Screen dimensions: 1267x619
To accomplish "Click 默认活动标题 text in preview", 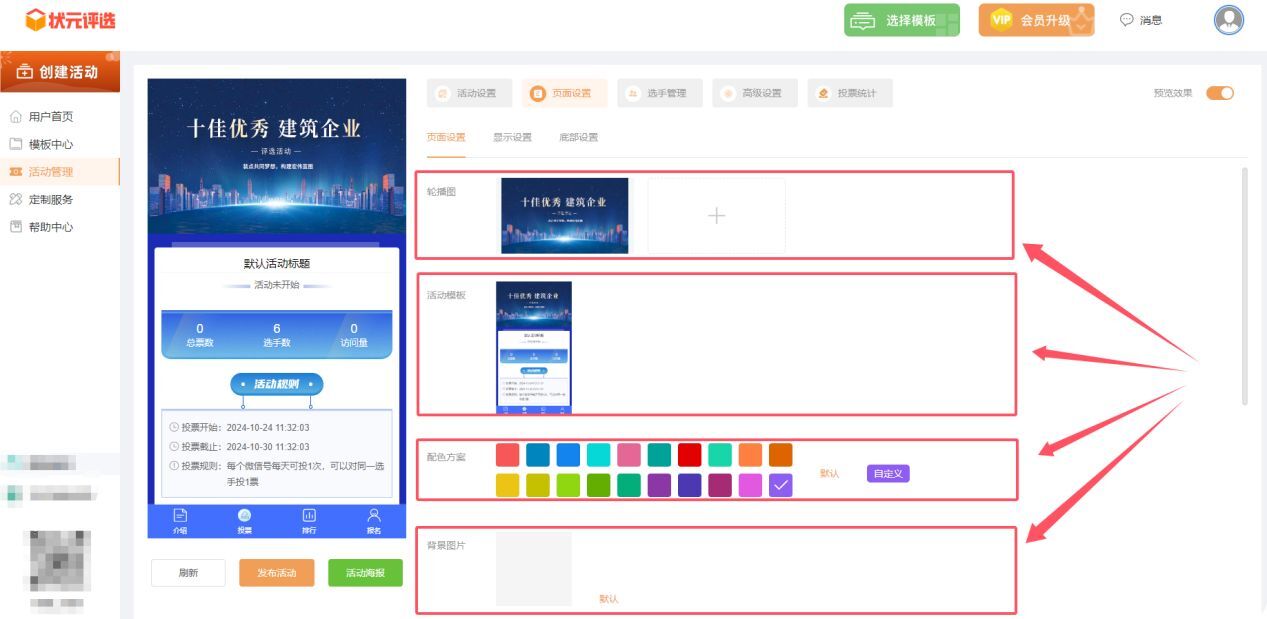I will 277,264.
